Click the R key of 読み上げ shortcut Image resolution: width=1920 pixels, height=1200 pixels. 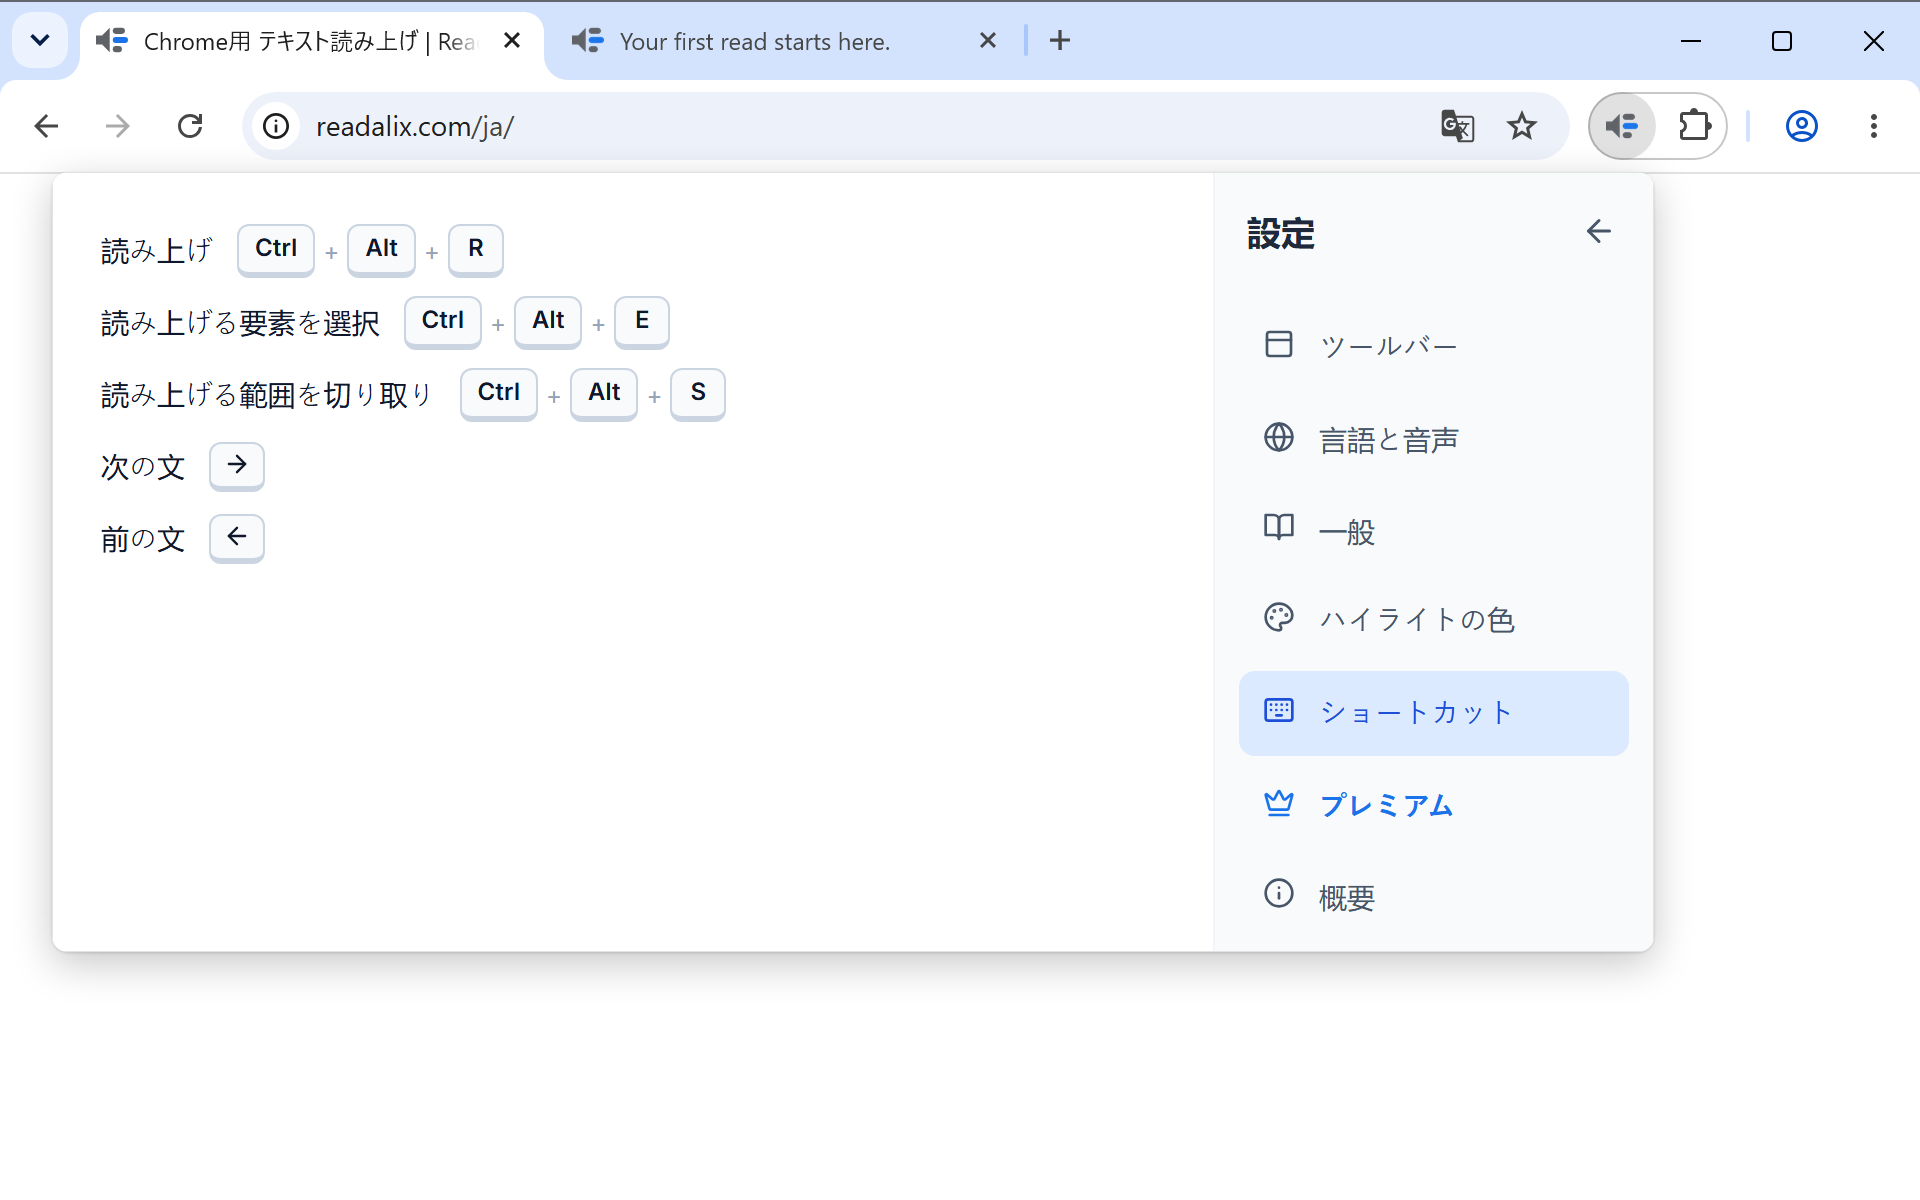tap(476, 249)
